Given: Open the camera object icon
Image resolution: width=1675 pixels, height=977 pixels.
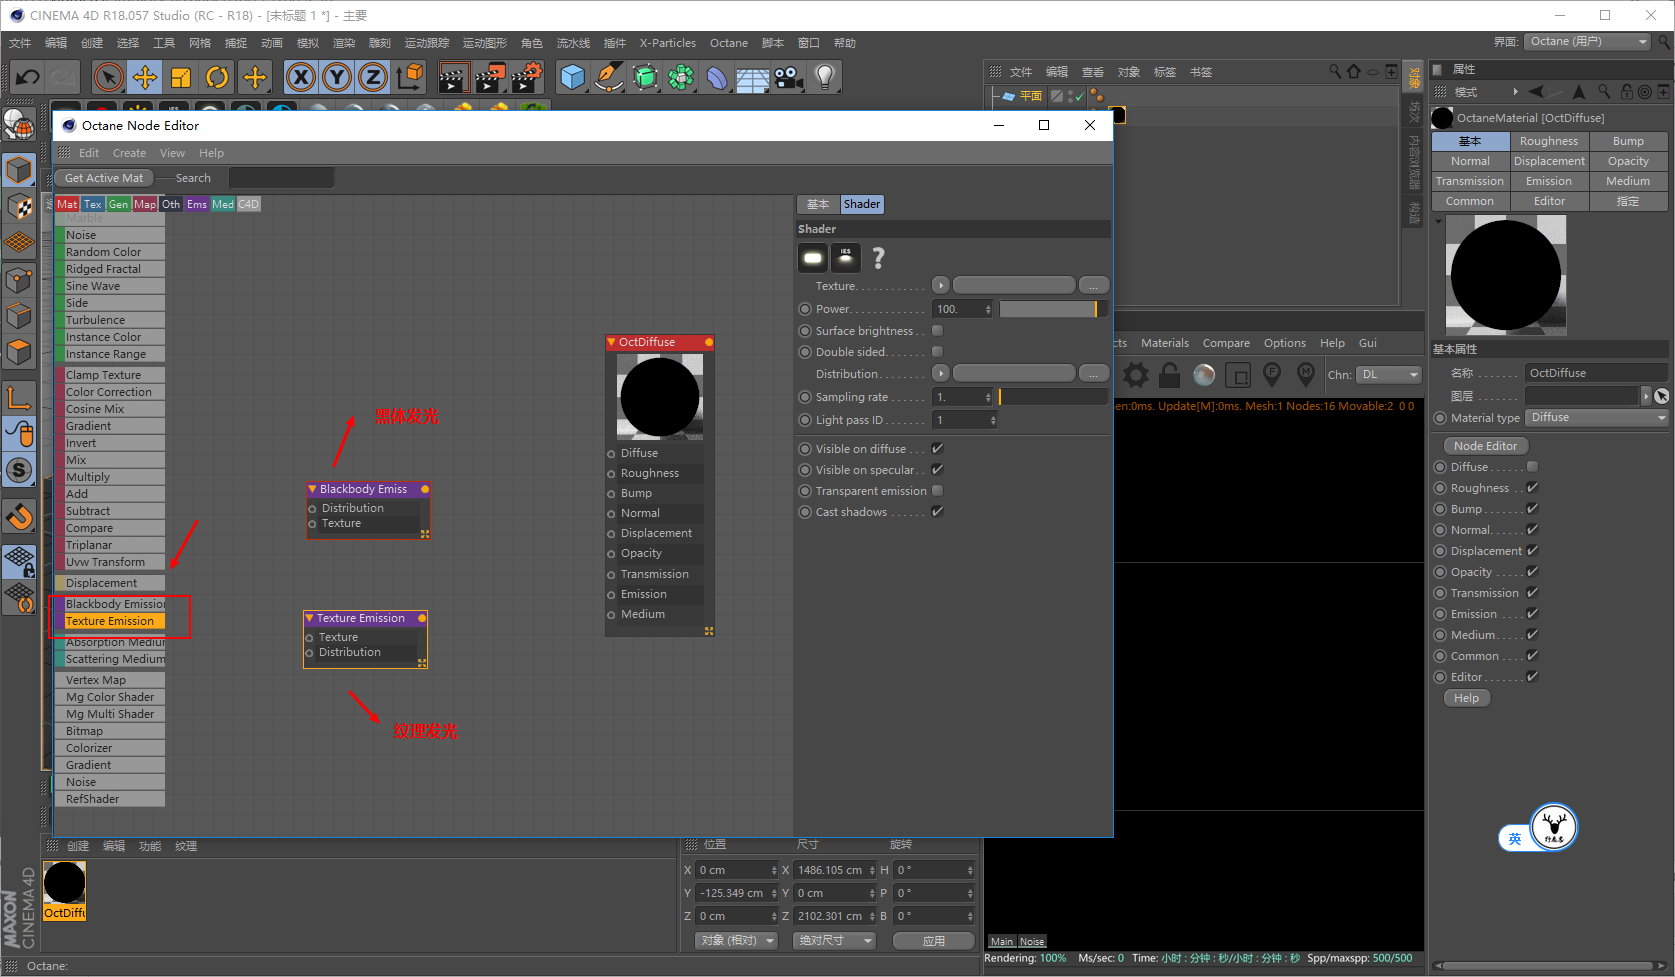Looking at the screenshot, I should coord(788,77).
